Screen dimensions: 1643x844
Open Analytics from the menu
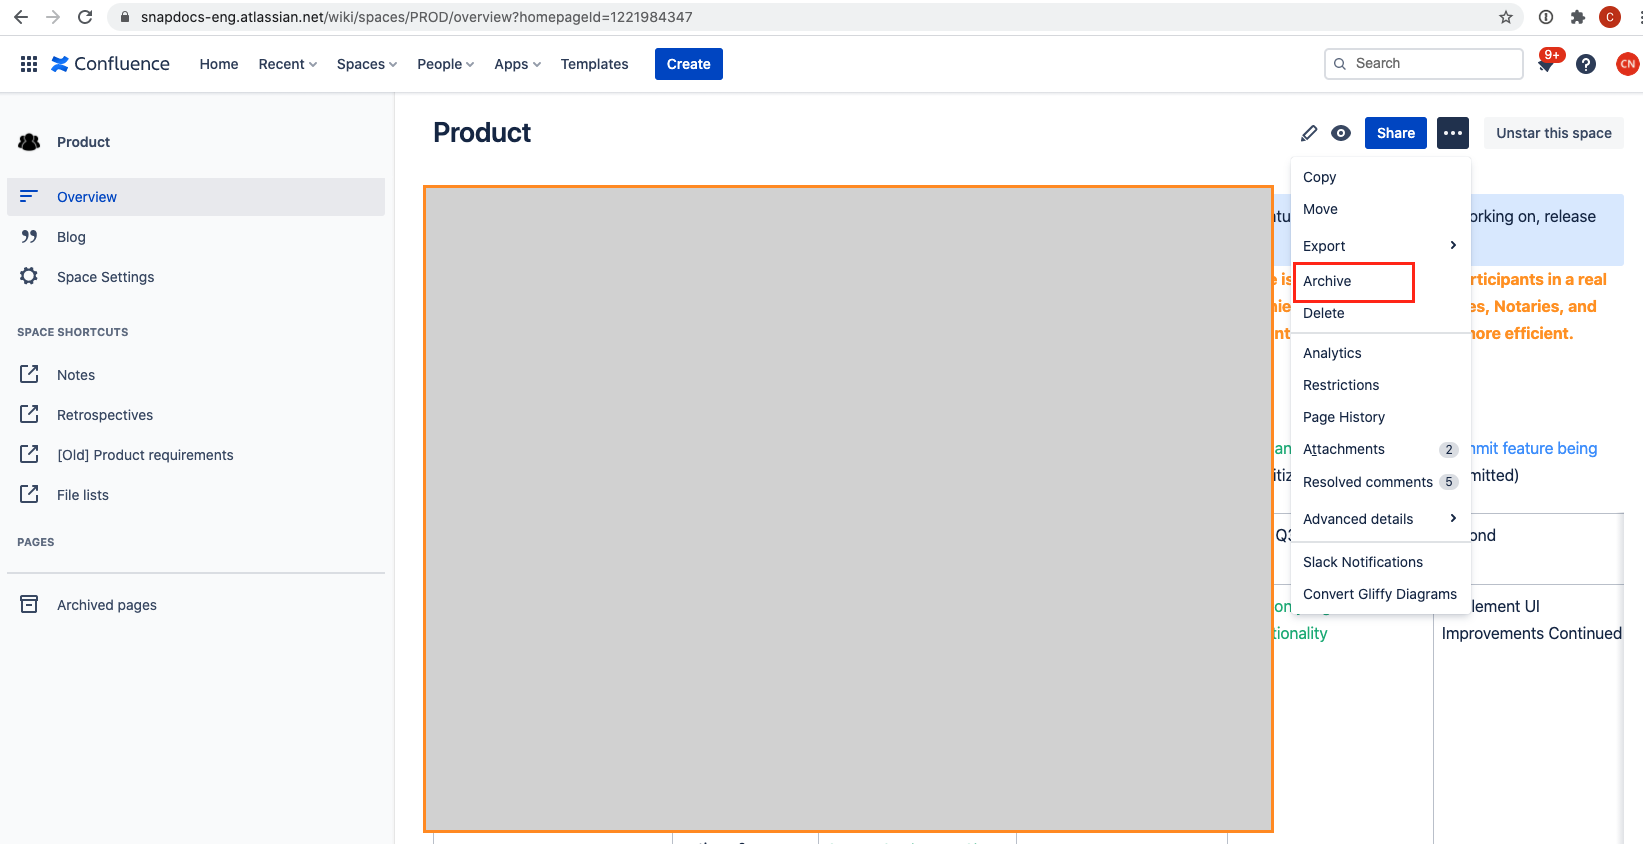coord(1380,353)
